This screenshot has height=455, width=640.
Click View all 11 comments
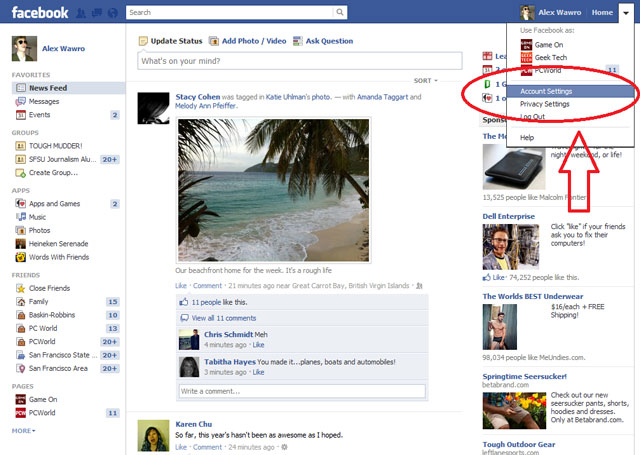click(224, 318)
